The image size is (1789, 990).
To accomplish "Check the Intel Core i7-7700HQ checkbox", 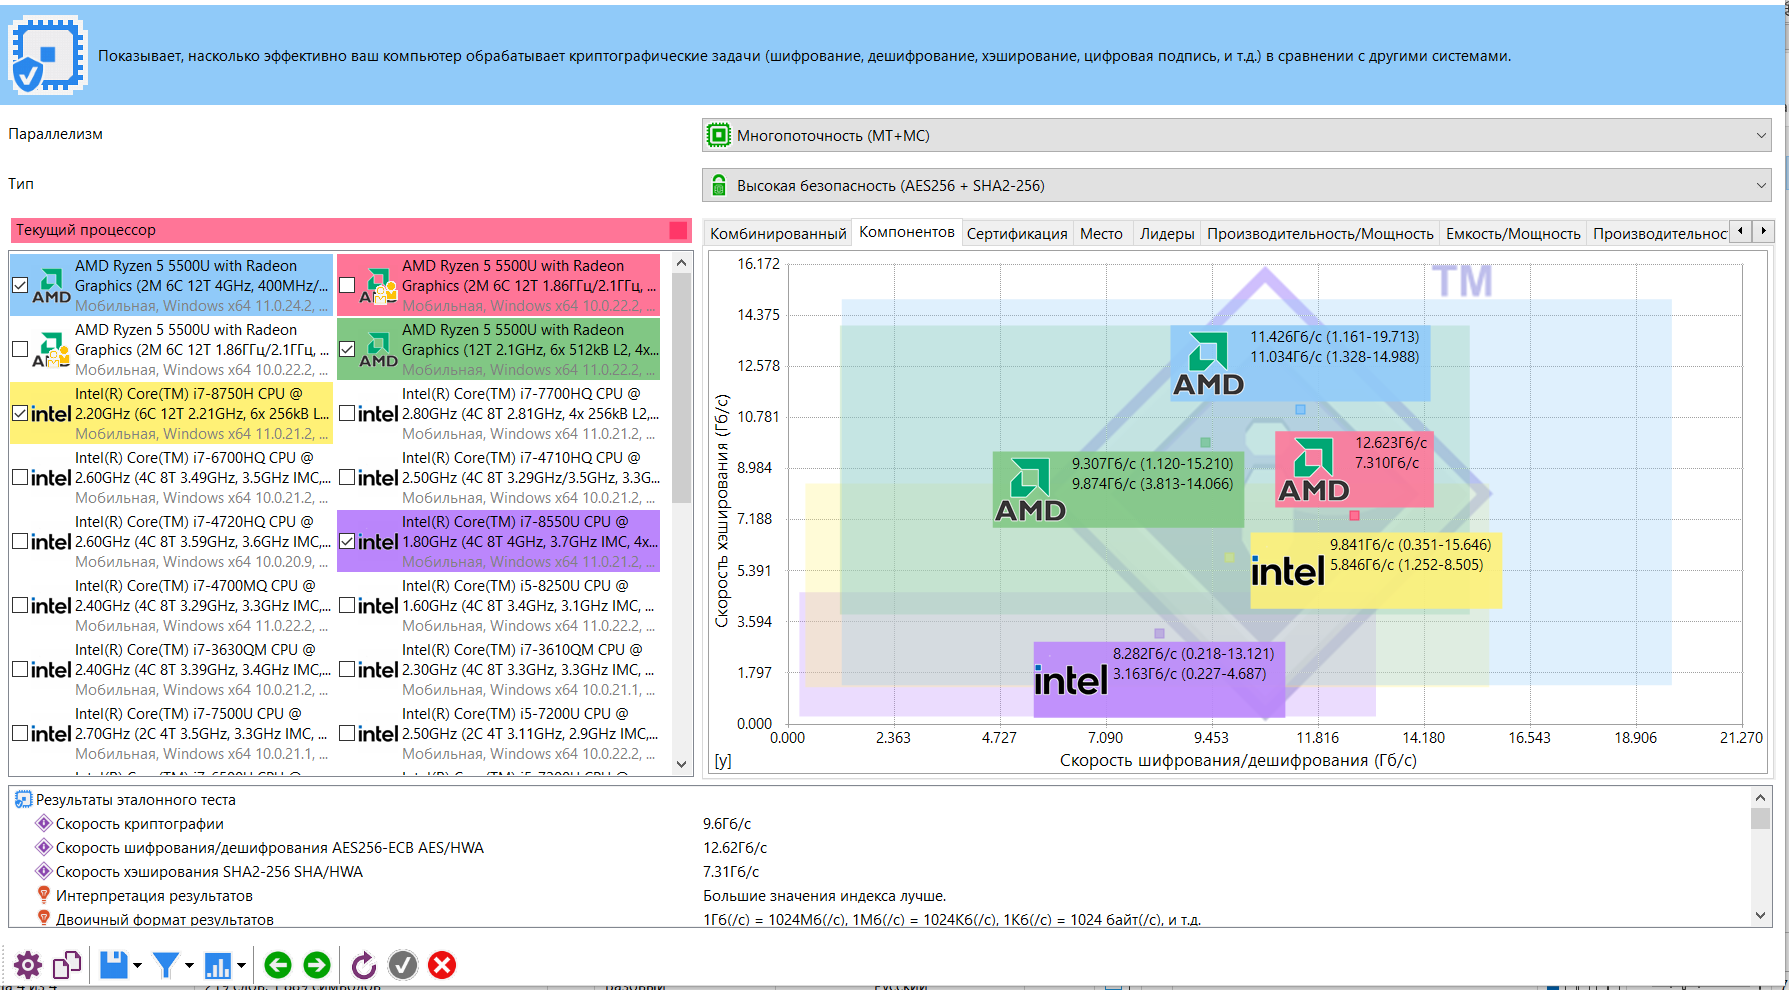I will [x=347, y=413].
